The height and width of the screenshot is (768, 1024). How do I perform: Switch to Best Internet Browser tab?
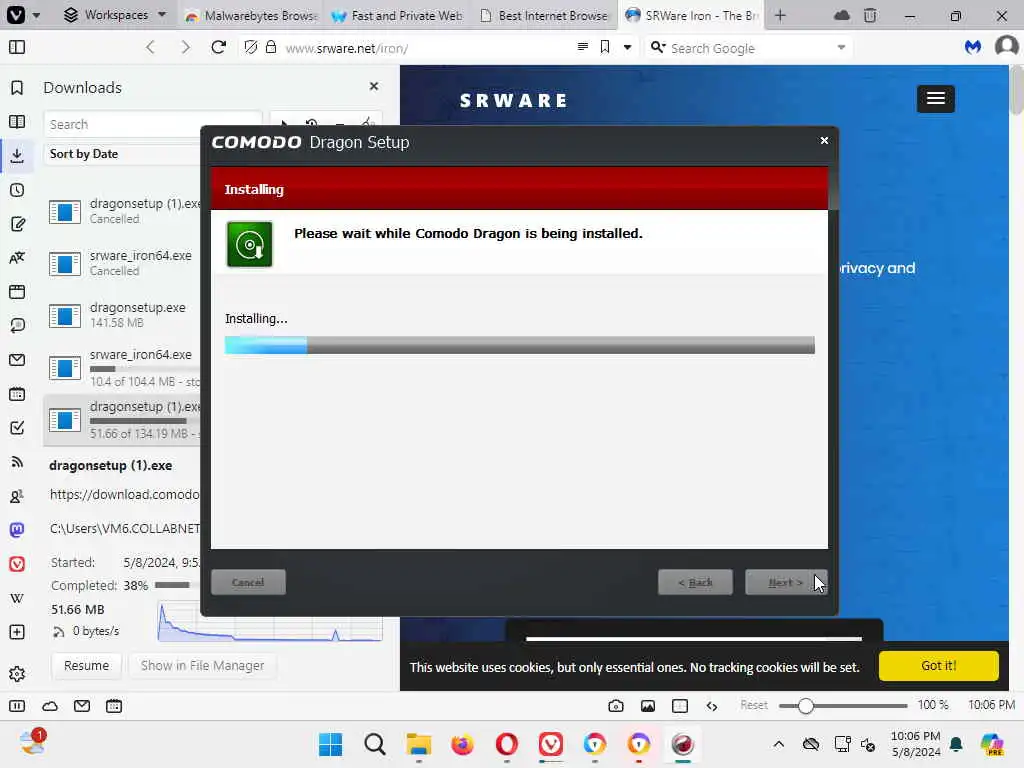pyautogui.click(x=544, y=15)
